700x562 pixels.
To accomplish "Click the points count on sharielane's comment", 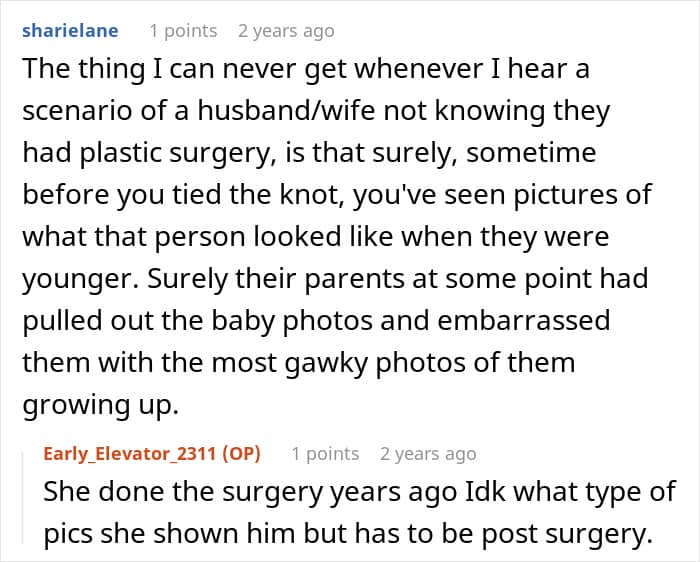I will point(183,31).
